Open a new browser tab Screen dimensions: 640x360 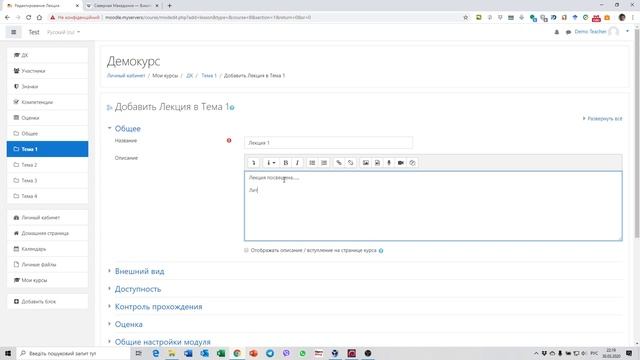point(169,6)
